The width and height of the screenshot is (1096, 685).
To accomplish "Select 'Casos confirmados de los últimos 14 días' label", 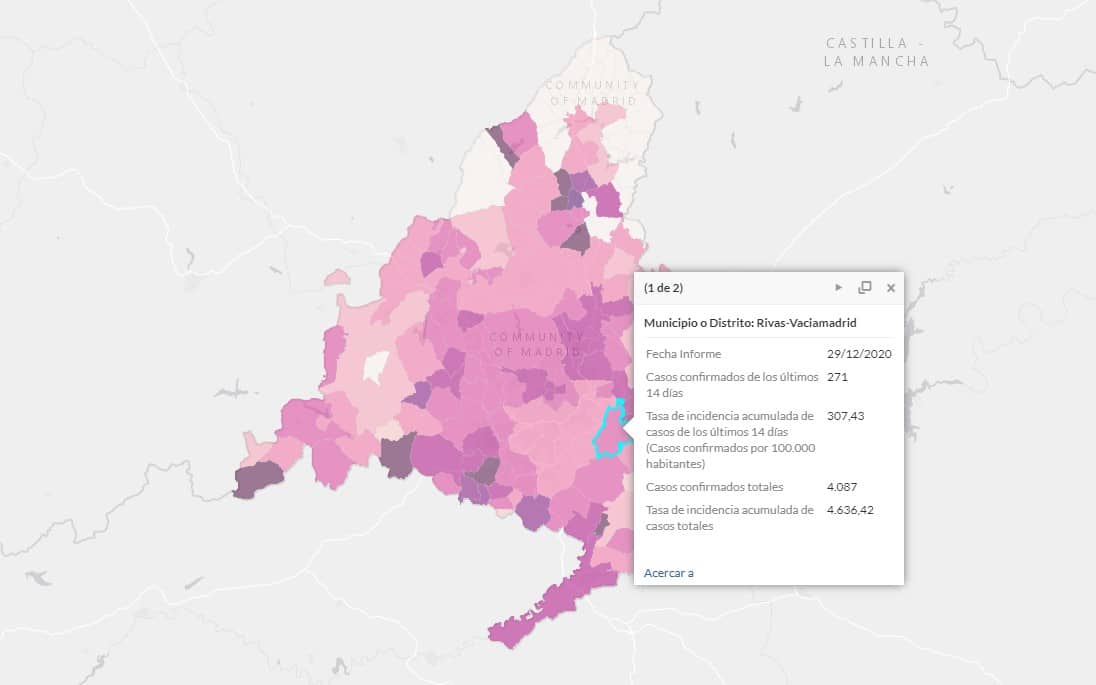I will (732, 384).
